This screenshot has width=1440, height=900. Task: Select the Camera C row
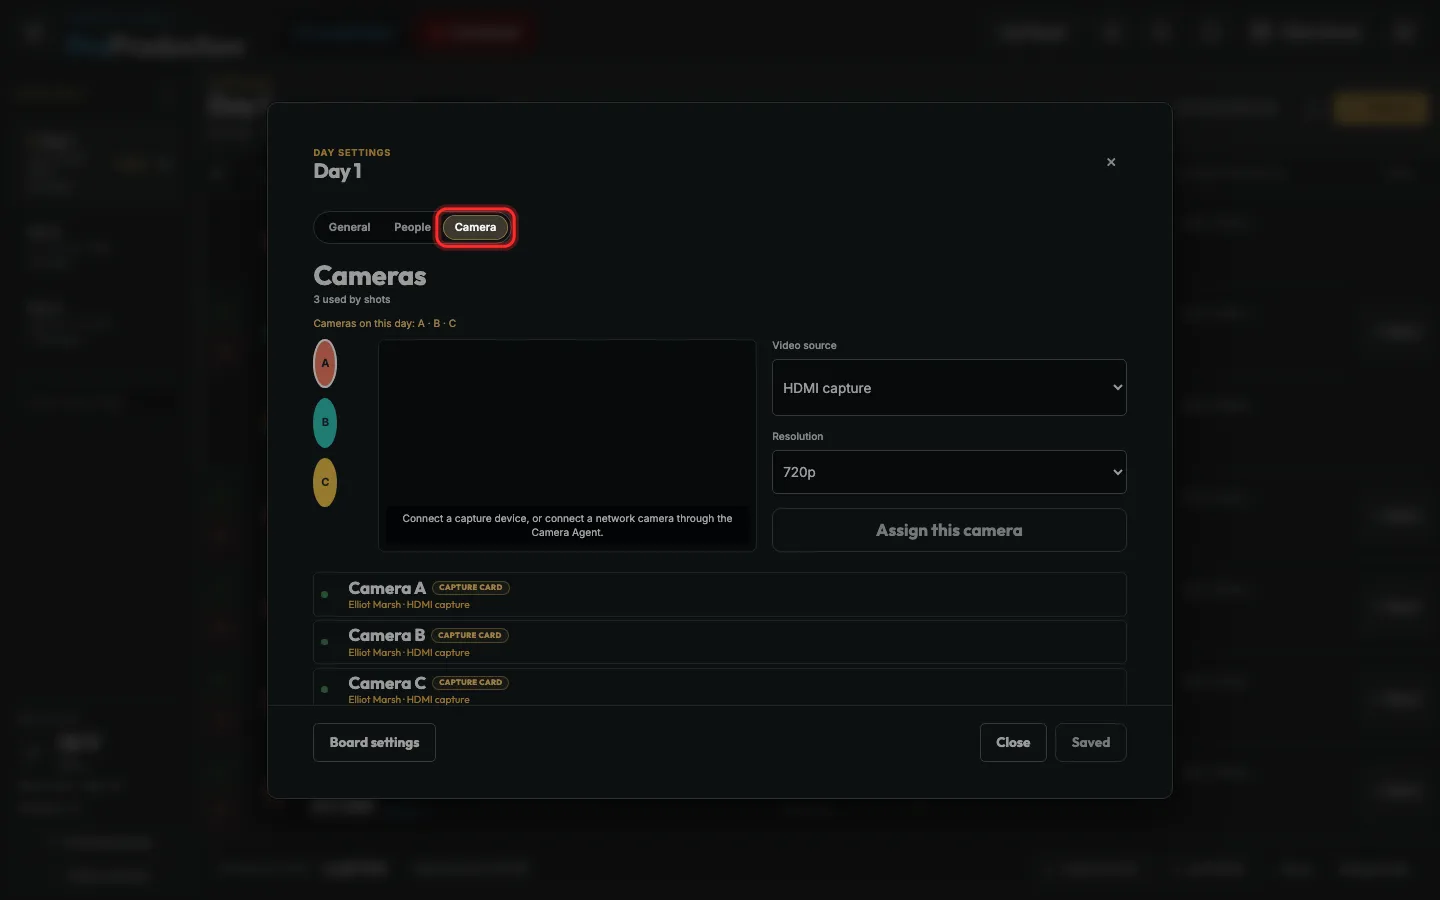(720, 687)
